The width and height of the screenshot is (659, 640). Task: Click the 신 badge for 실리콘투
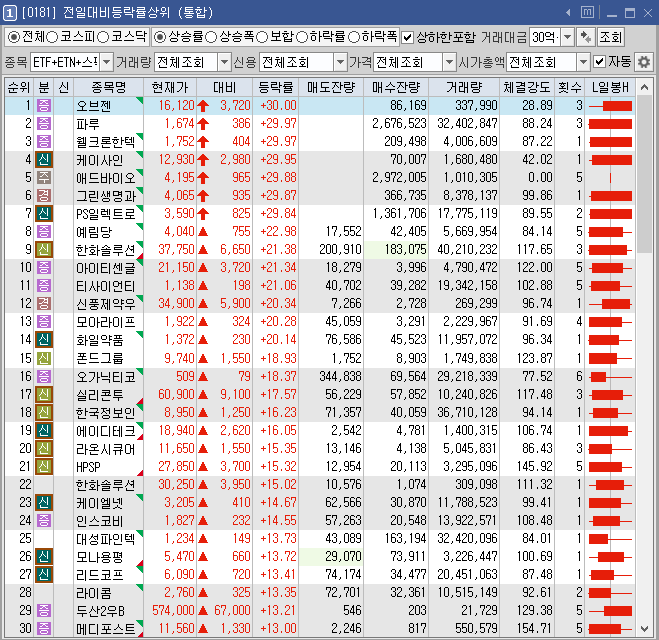(44, 394)
